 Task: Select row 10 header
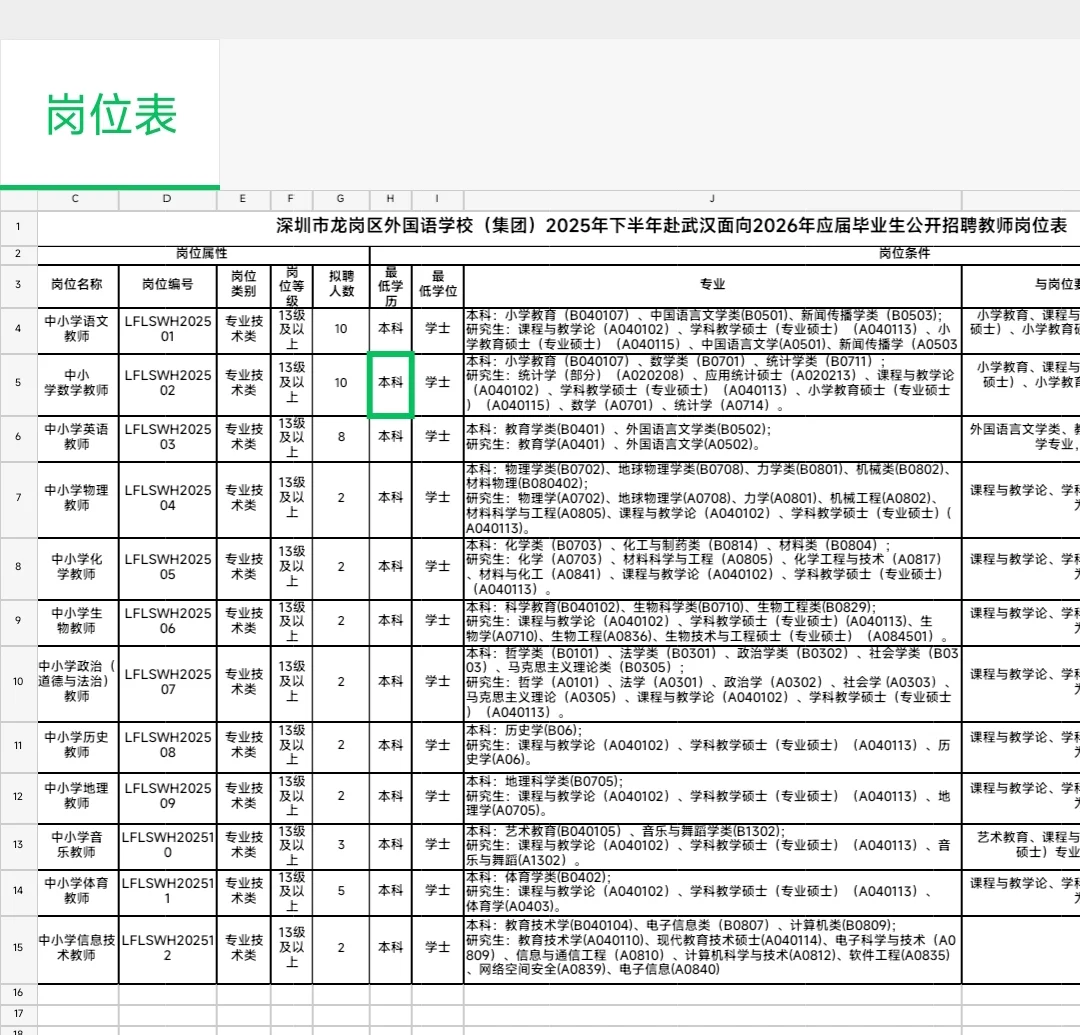point(19,682)
